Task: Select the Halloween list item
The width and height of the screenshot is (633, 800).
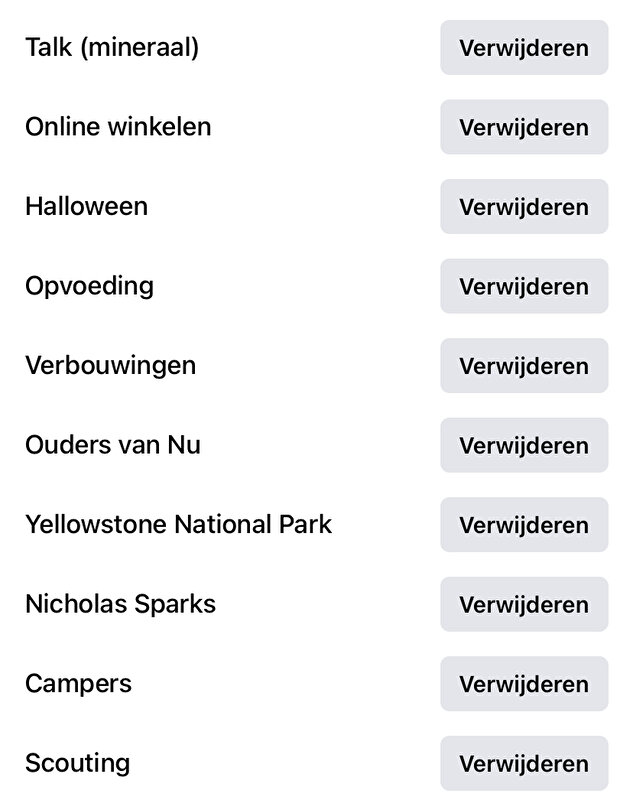Action: (86, 206)
